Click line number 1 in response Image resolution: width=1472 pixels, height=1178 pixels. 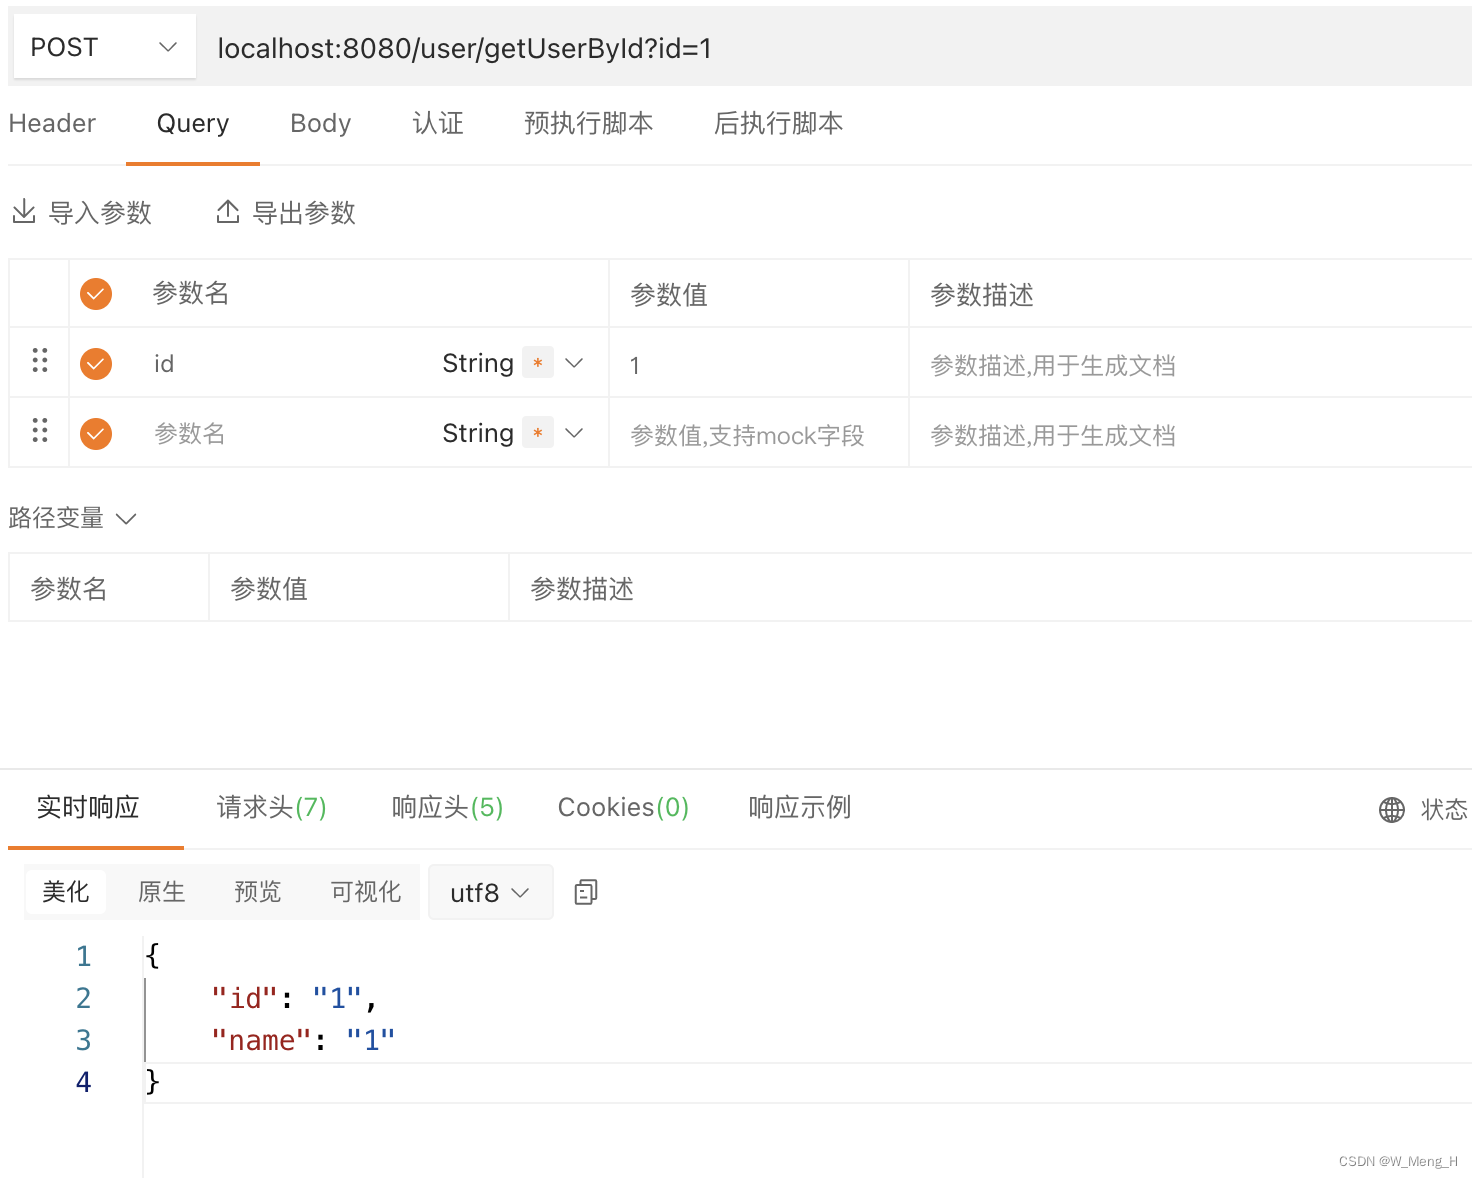coord(84,956)
